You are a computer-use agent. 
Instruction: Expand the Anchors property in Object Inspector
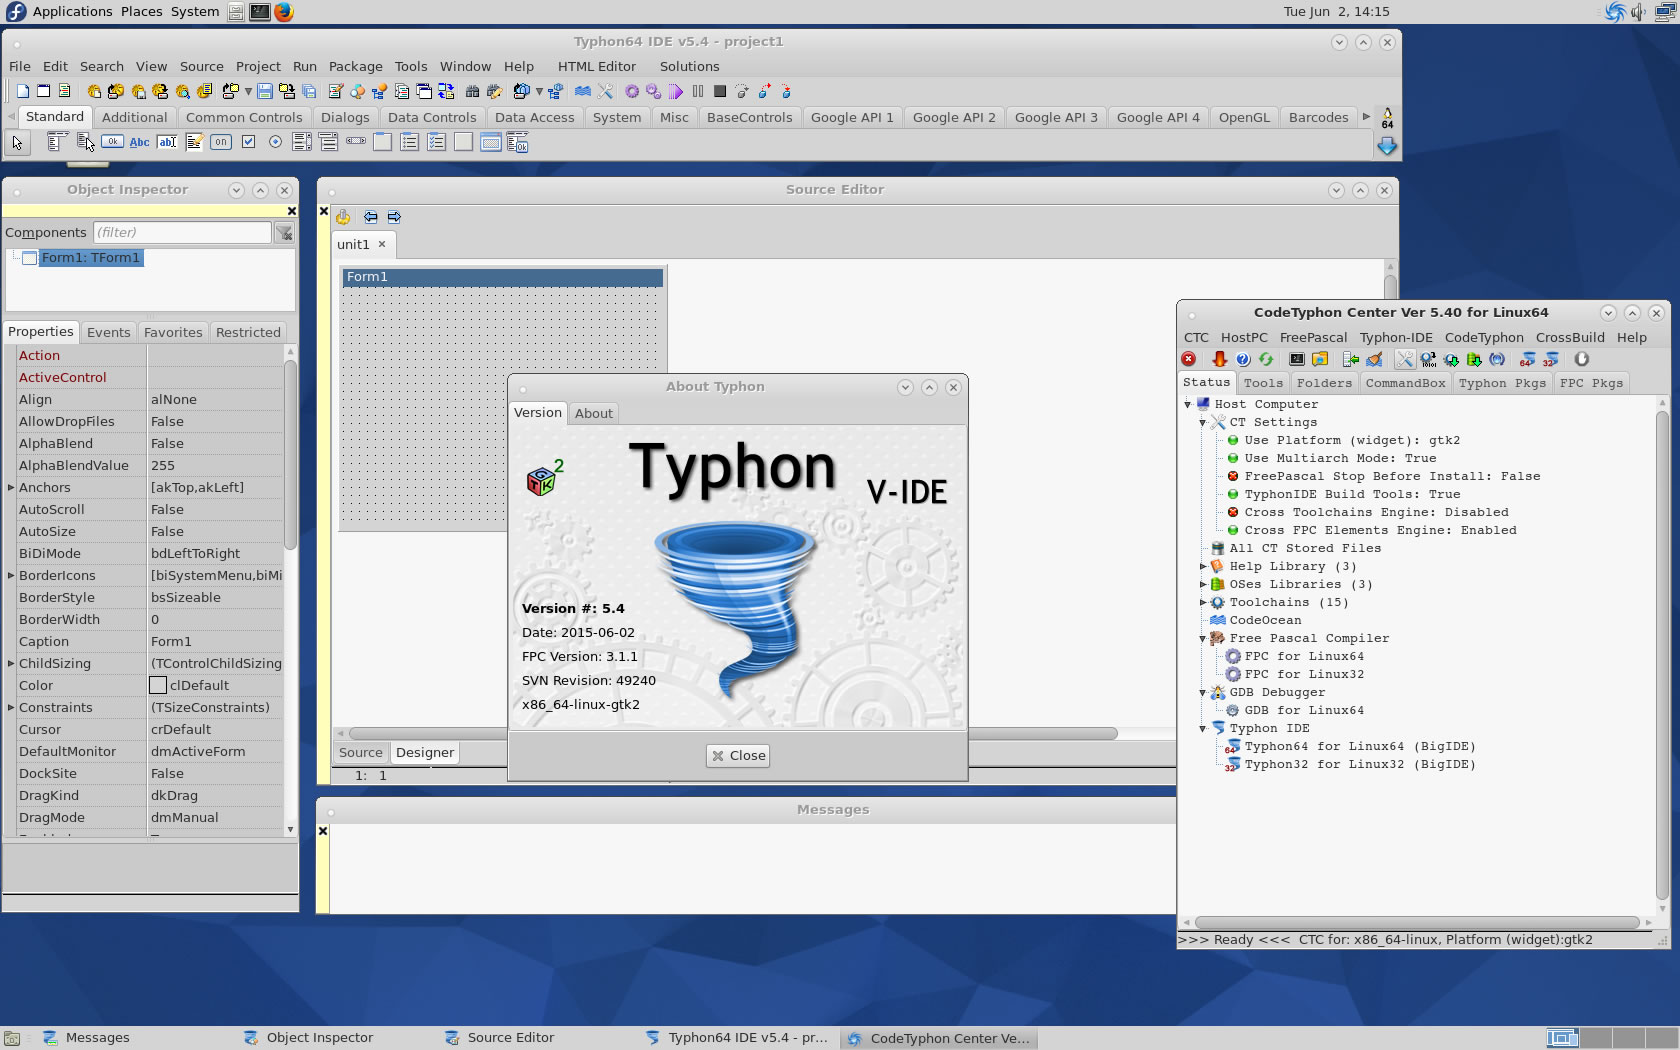pos(11,488)
